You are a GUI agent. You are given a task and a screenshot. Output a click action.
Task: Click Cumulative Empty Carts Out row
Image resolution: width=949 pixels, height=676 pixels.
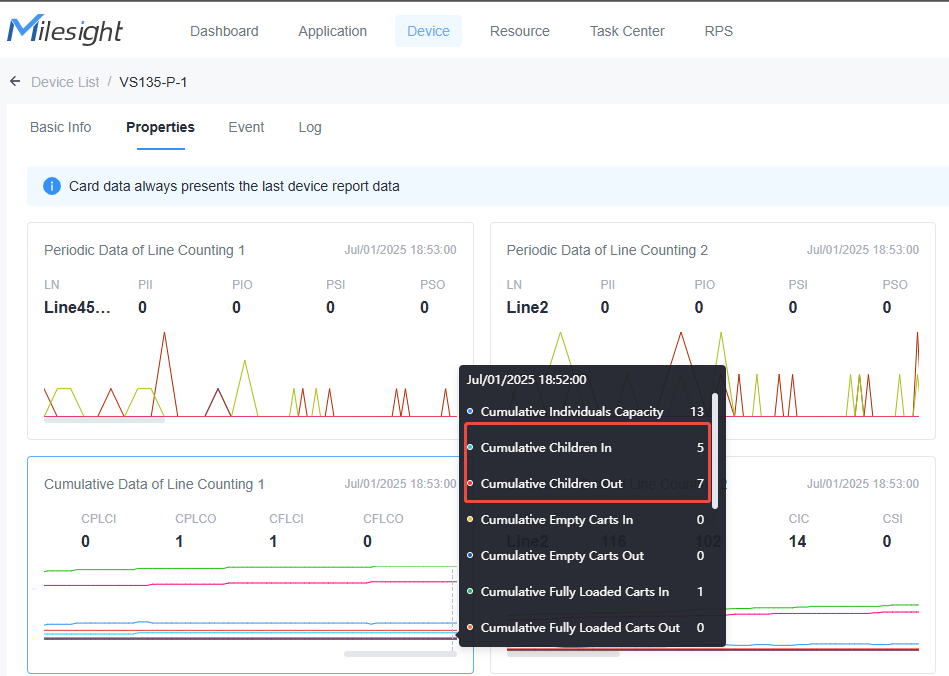tap(586, 556)
